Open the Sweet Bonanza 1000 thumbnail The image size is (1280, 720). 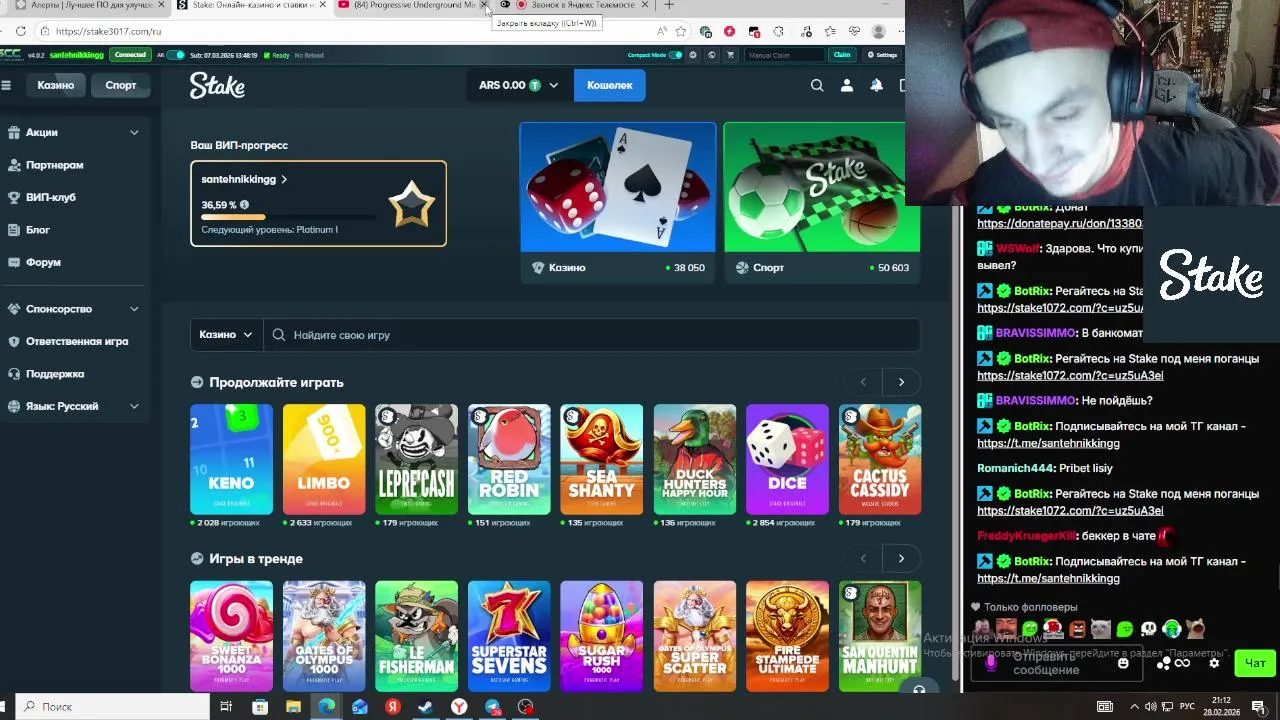231,636
